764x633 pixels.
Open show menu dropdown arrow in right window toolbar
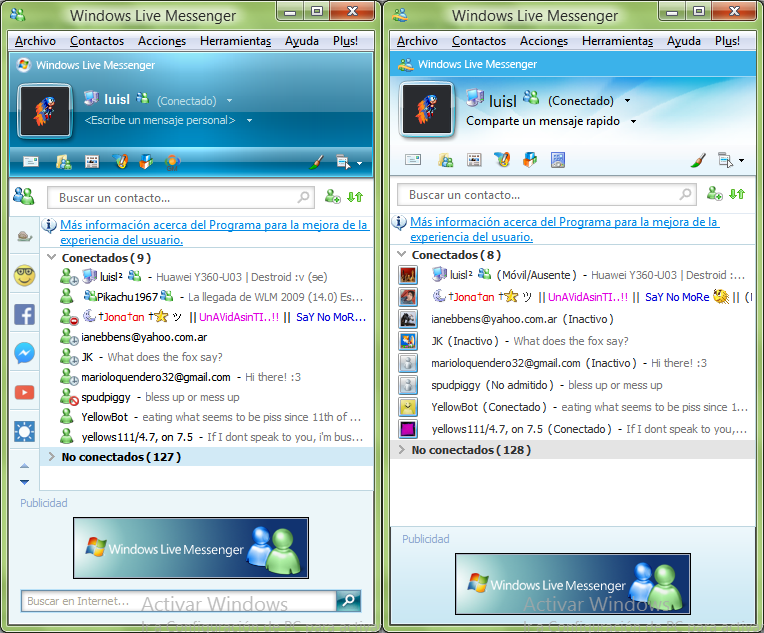pos(741,160)
